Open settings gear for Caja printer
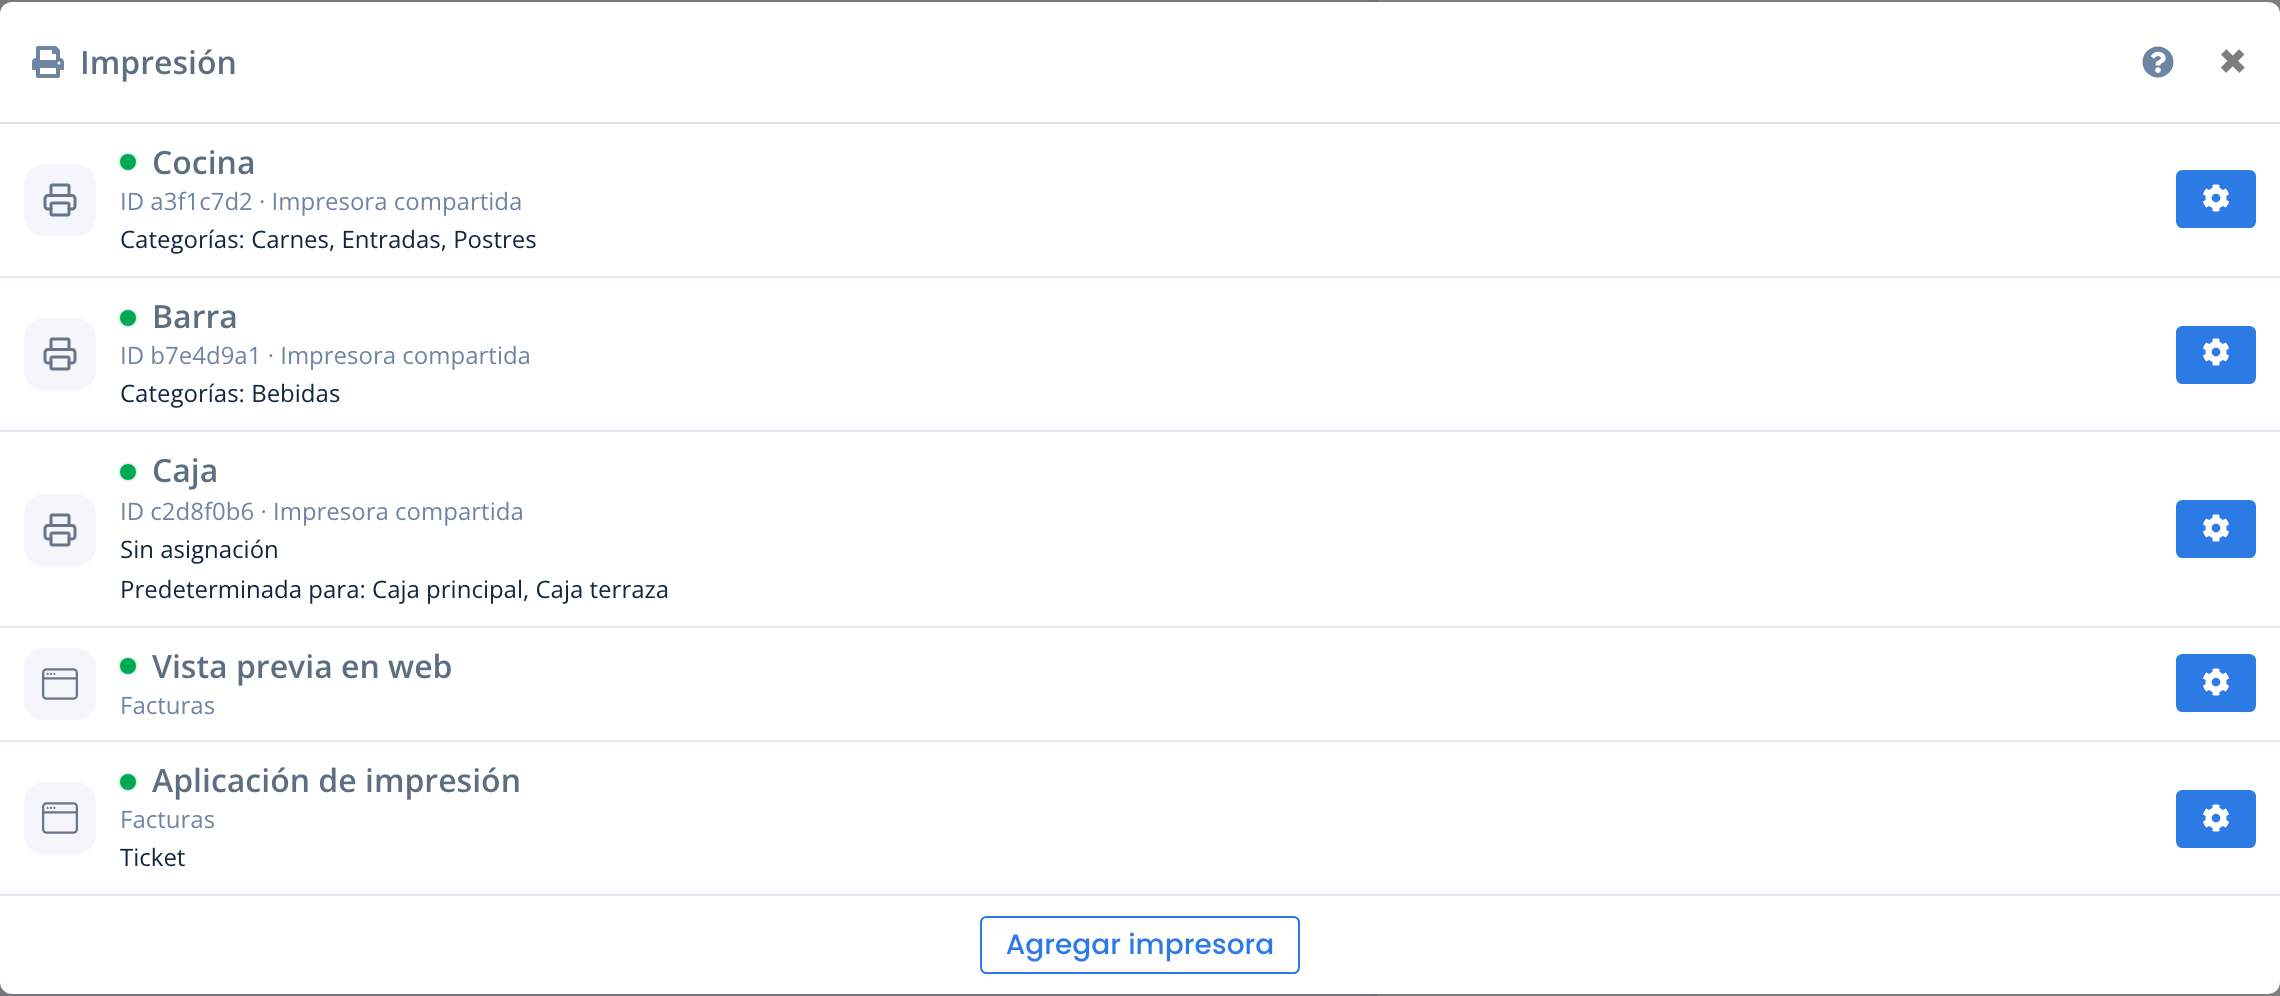The image size is (2280, 996). click(x=2215, y=529)
